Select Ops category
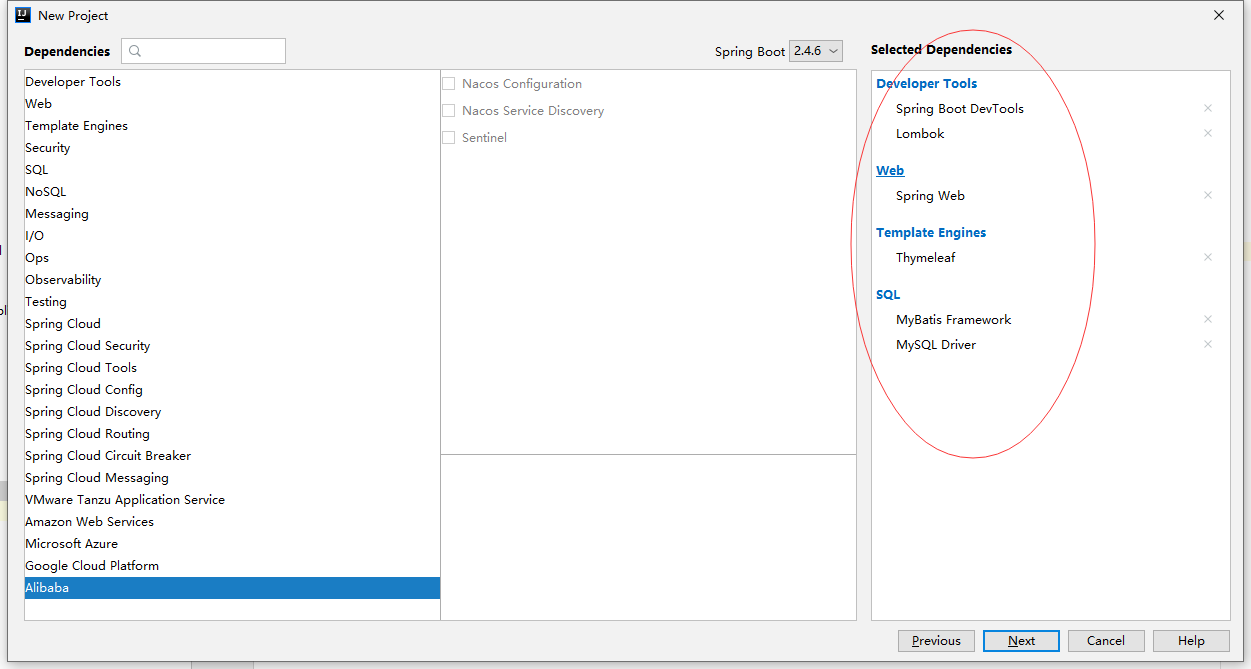Image resolution: width=1251 pixels, height=669 pixels. click(x=232, y=258)
